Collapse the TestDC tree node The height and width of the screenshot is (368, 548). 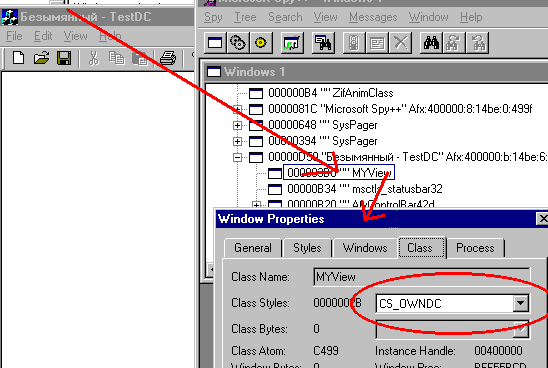coord(237,157)
